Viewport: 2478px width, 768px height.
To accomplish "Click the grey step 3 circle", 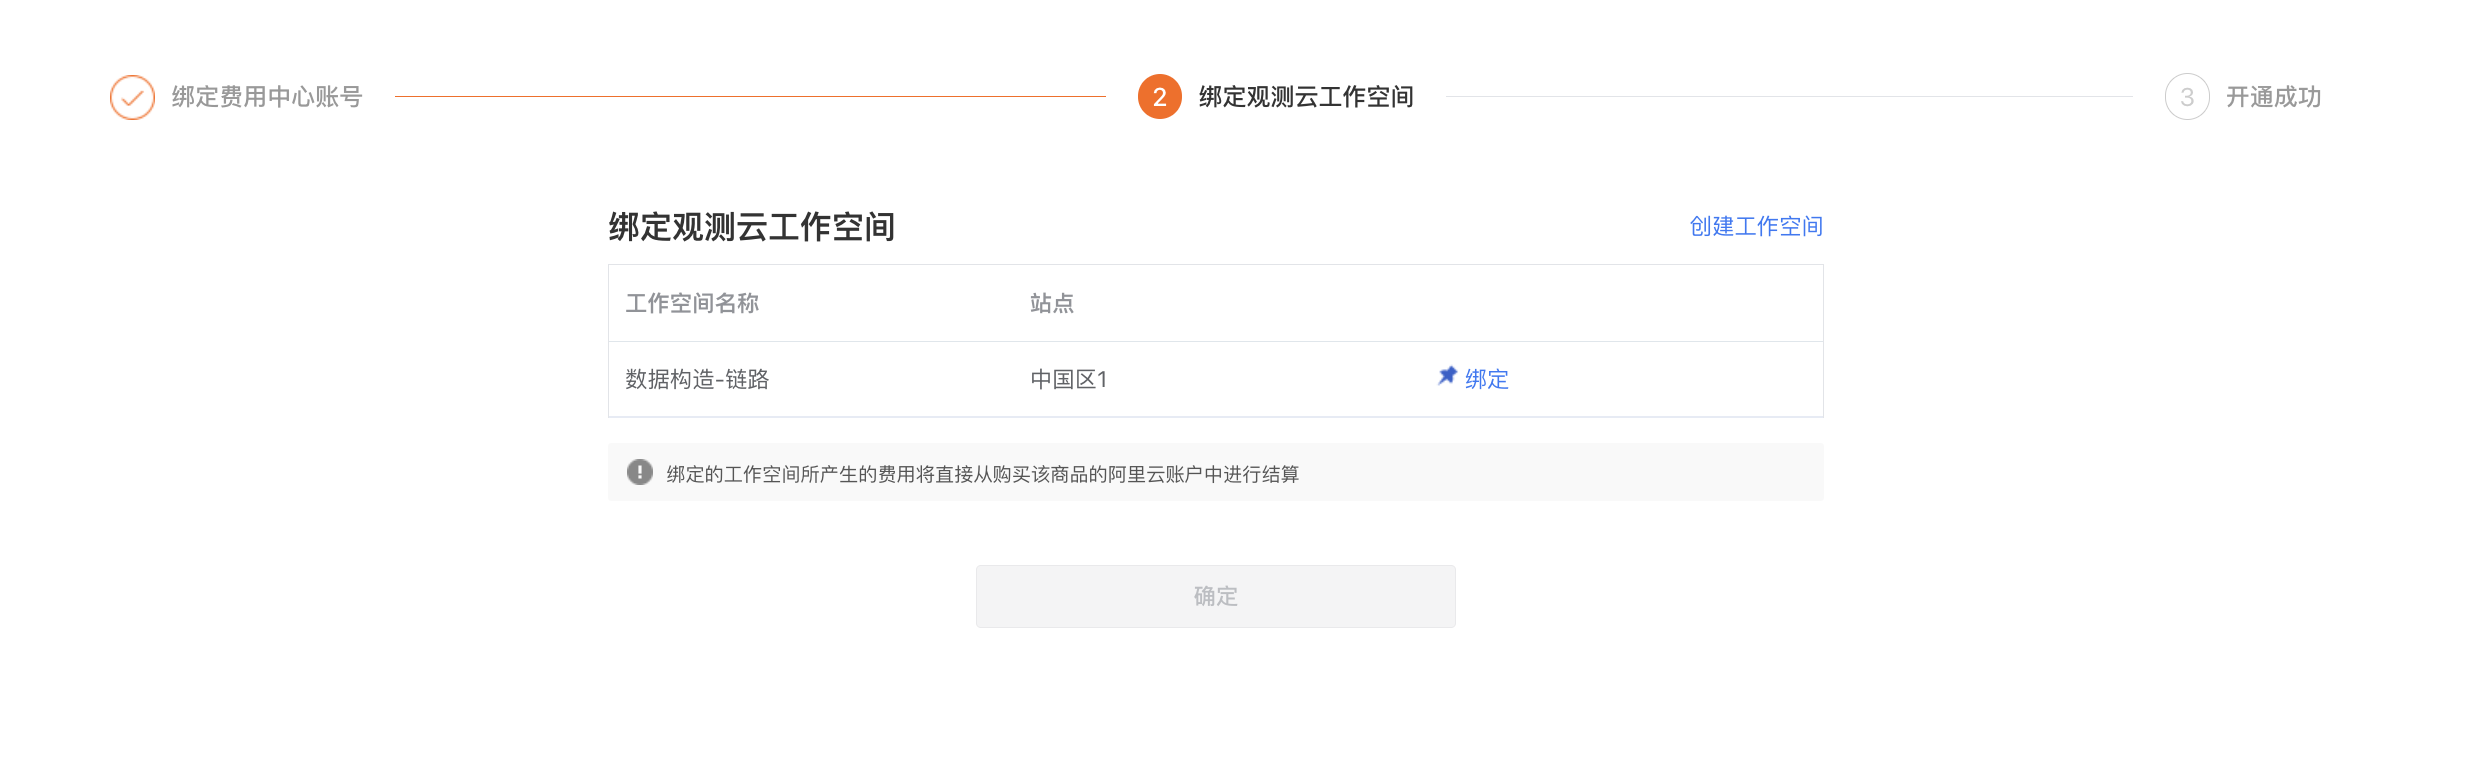I will (x=2187, y=97).
